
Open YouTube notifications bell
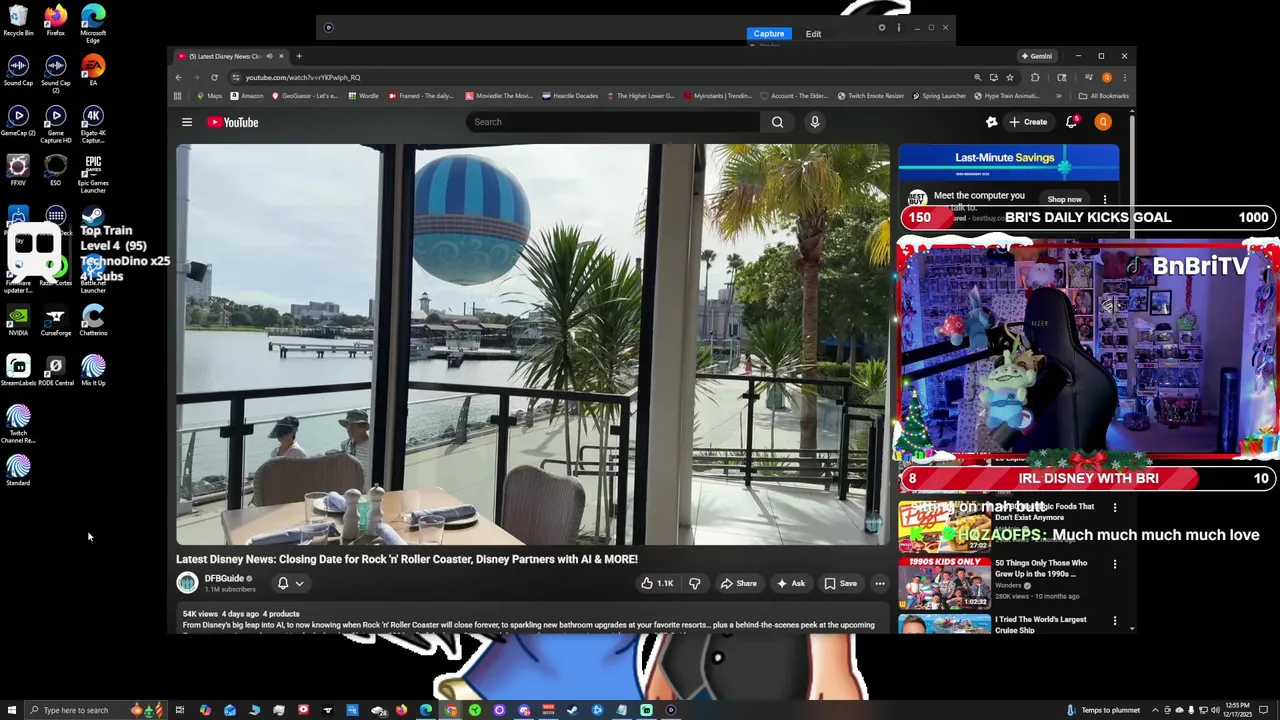(x=1071, y=122)
